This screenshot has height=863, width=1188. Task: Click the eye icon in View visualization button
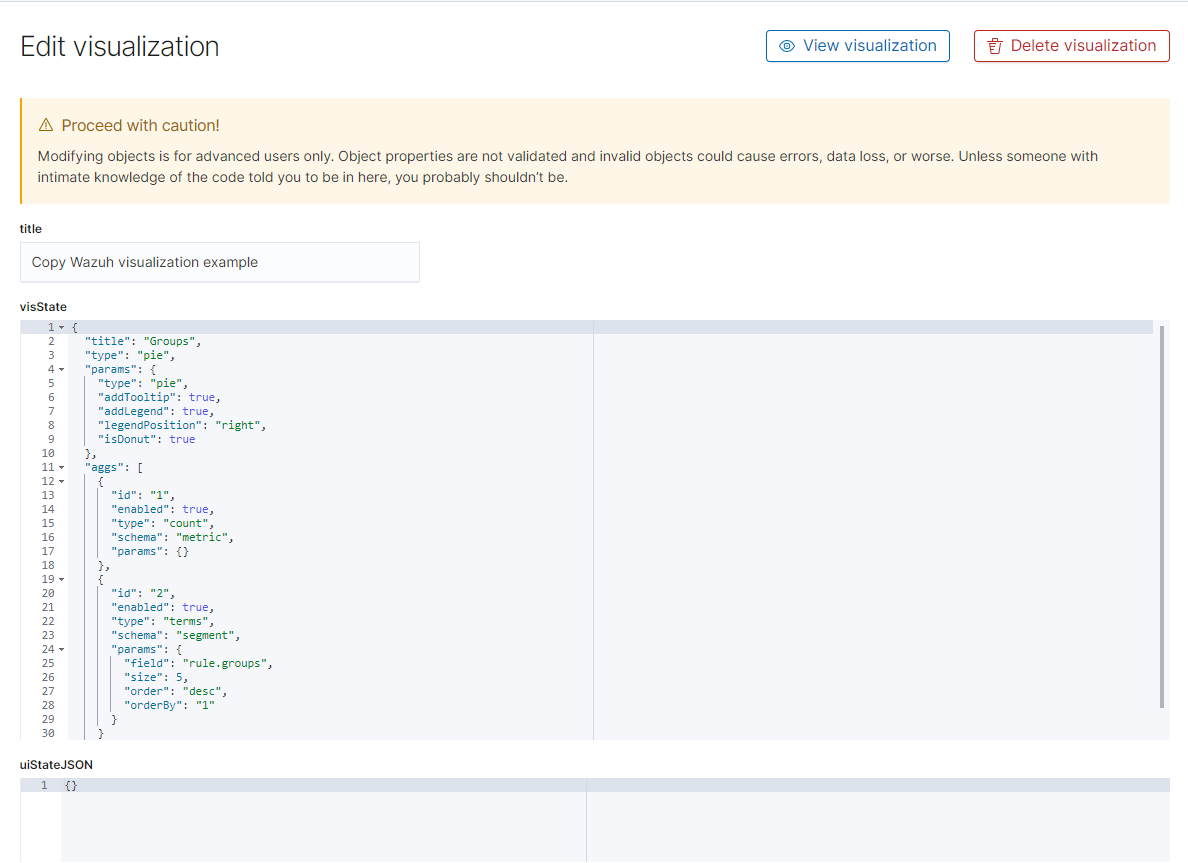[789, 45]
